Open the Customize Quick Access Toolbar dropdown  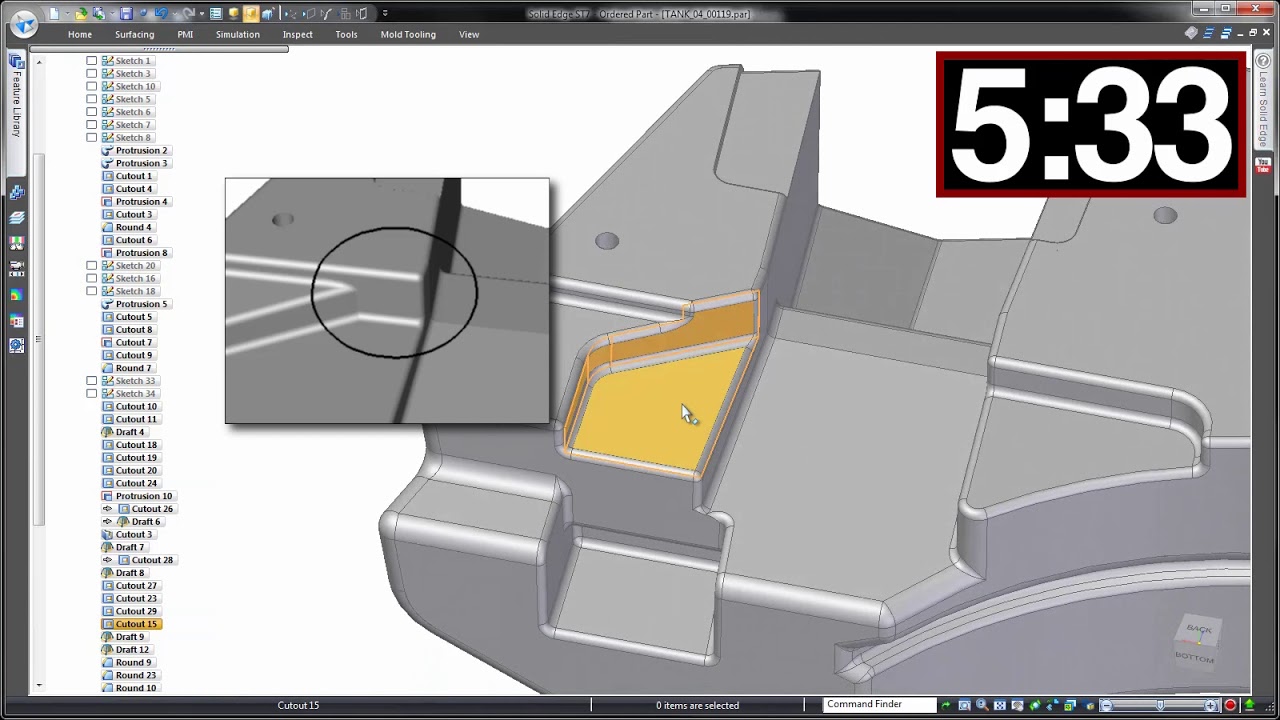[385, 14]
